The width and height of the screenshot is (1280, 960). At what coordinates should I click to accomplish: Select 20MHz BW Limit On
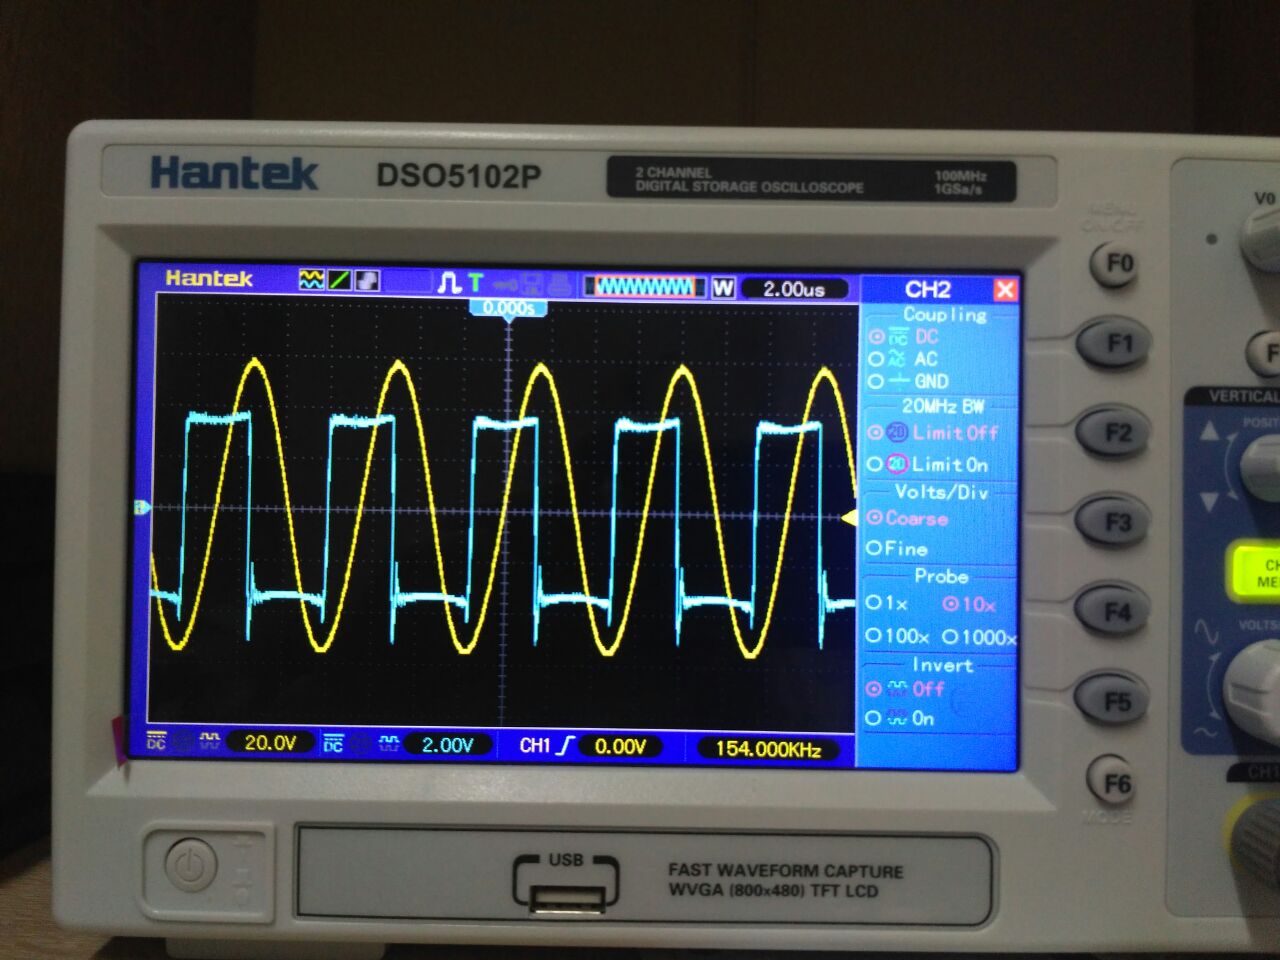928,464
